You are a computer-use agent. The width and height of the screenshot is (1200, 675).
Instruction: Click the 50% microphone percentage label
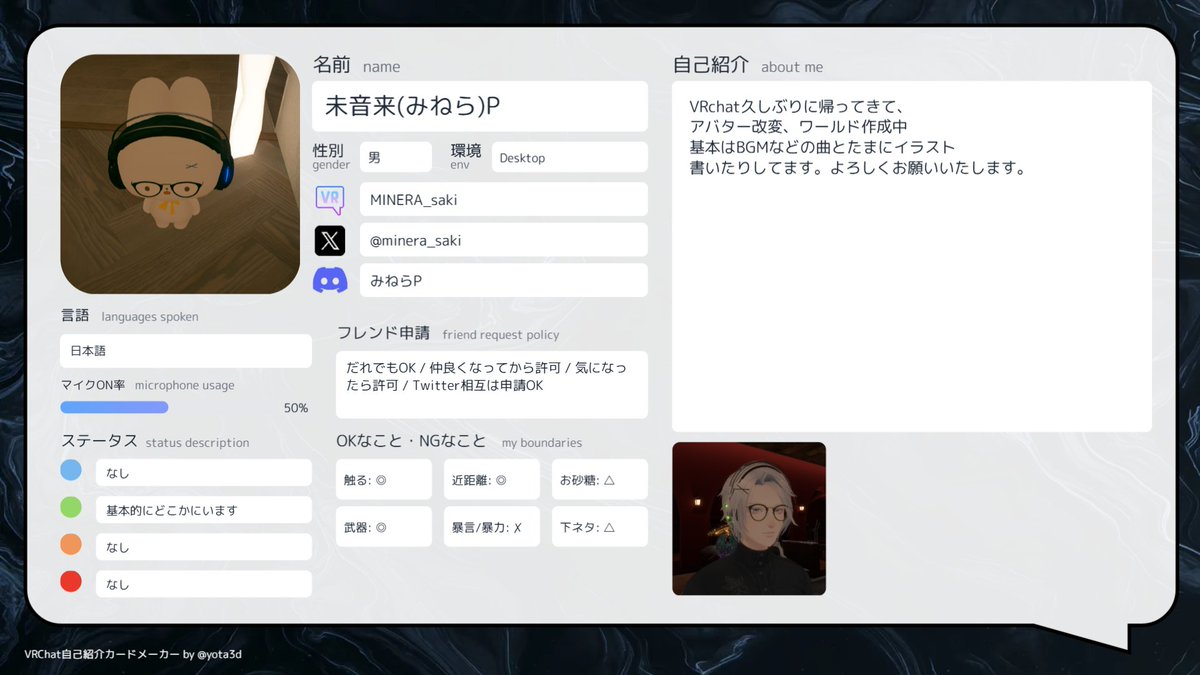296,408
